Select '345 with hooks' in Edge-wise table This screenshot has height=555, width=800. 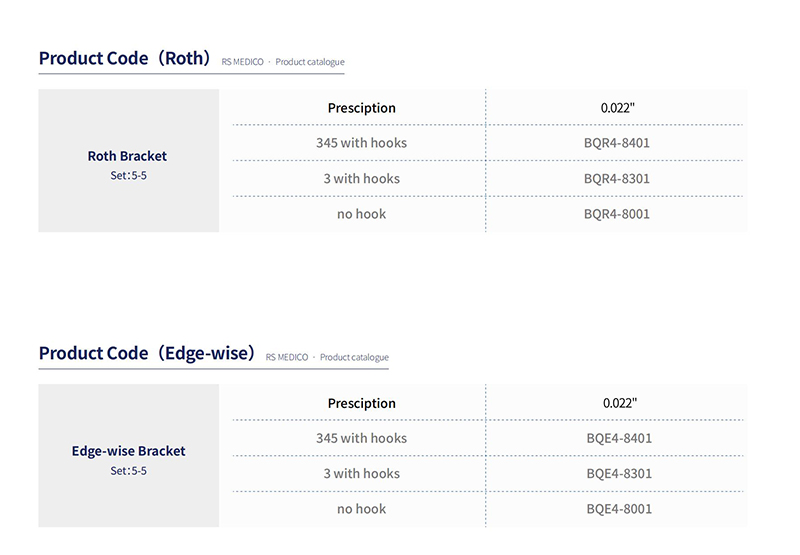click(x=361, y=438)
